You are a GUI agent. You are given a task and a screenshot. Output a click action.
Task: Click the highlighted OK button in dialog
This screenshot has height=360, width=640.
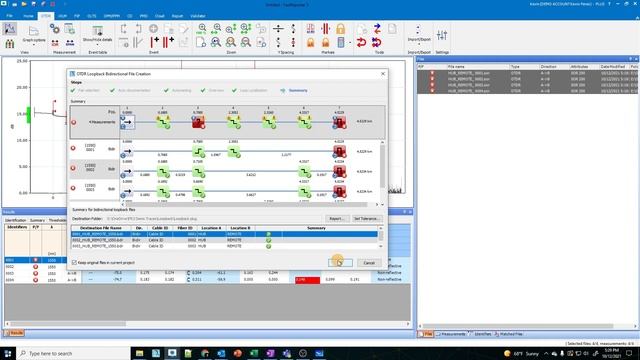point(340,263)
